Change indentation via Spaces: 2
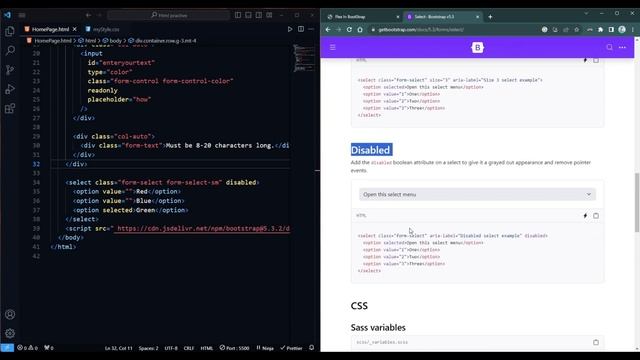The image size is (640, 360). (149, 348)
